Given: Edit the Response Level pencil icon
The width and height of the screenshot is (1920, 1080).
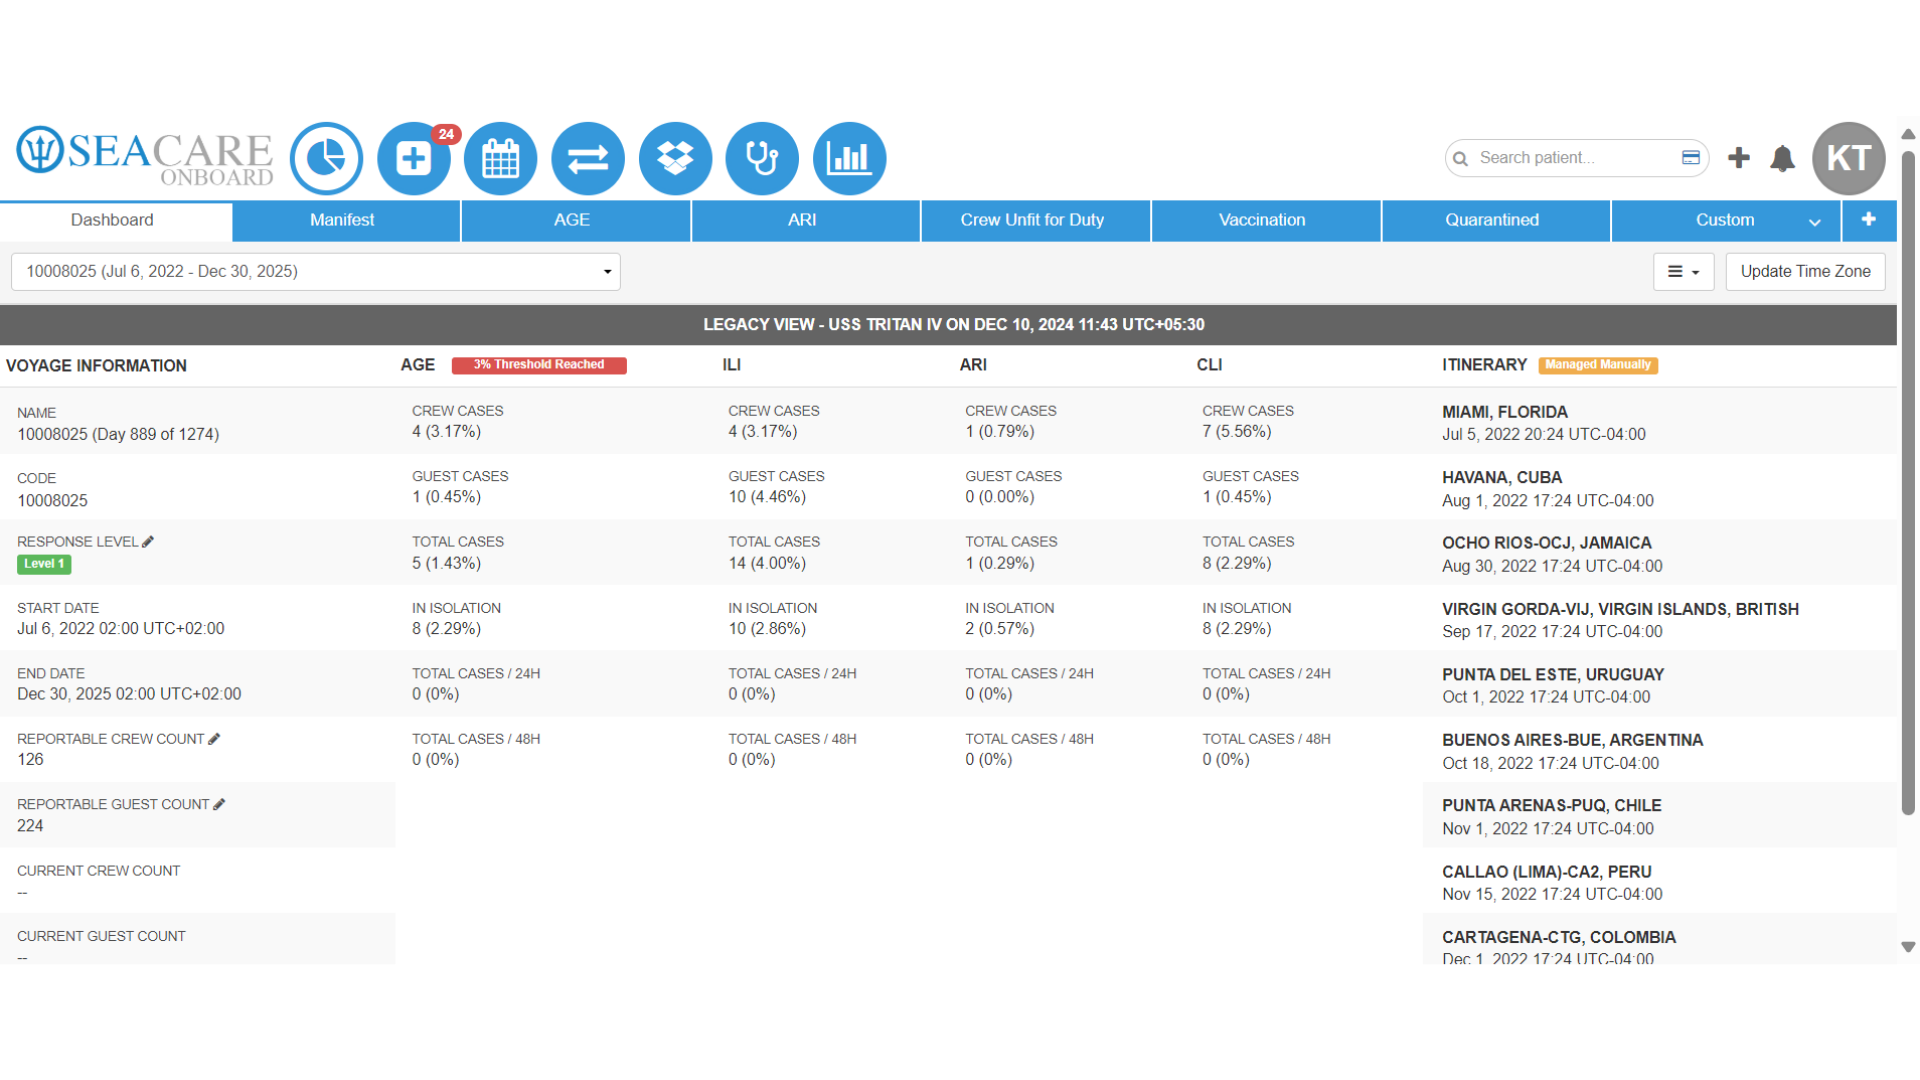Looking at the screenshot, I should click(x=148, y=541).
